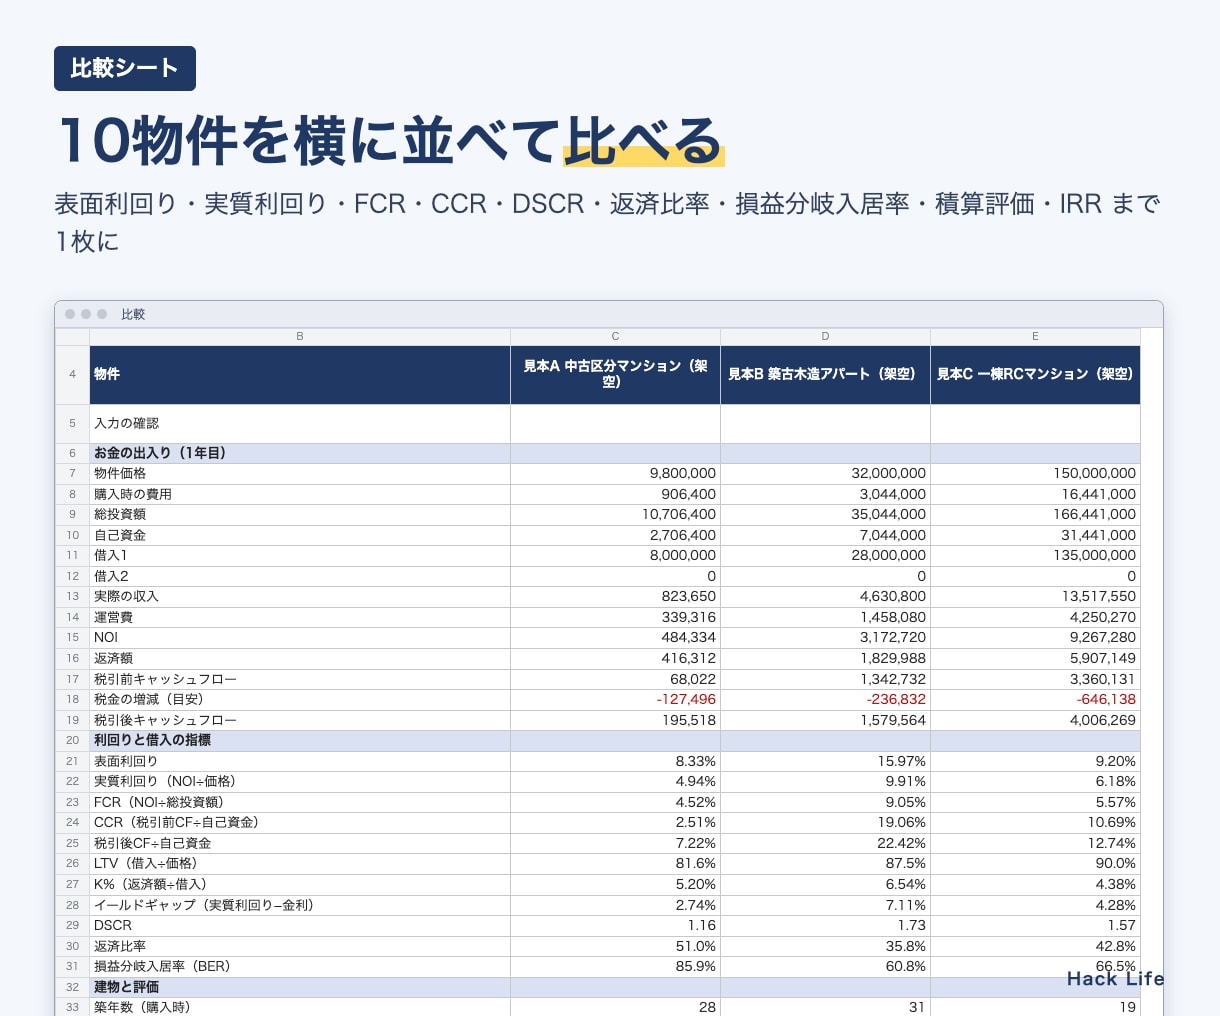Click the 購入時の費用 row label
Viewport: 1220px width, 1016px height.
coord(133,494)
